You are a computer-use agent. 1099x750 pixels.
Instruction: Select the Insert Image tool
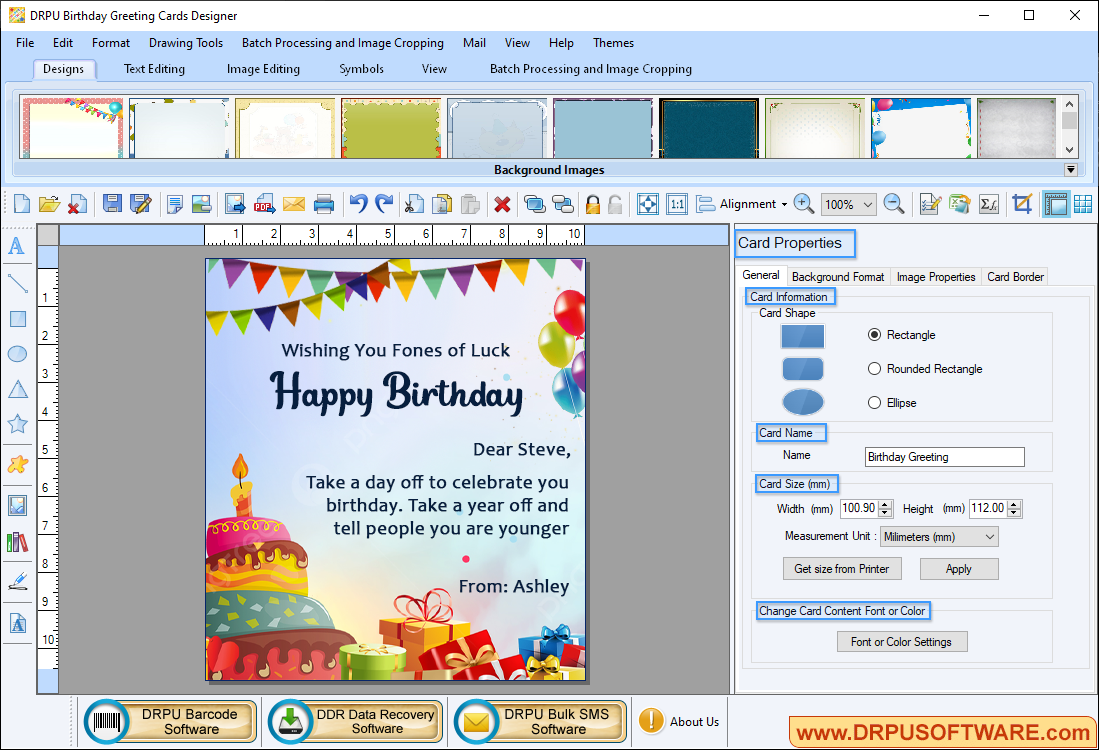click(x=16, y=505)
